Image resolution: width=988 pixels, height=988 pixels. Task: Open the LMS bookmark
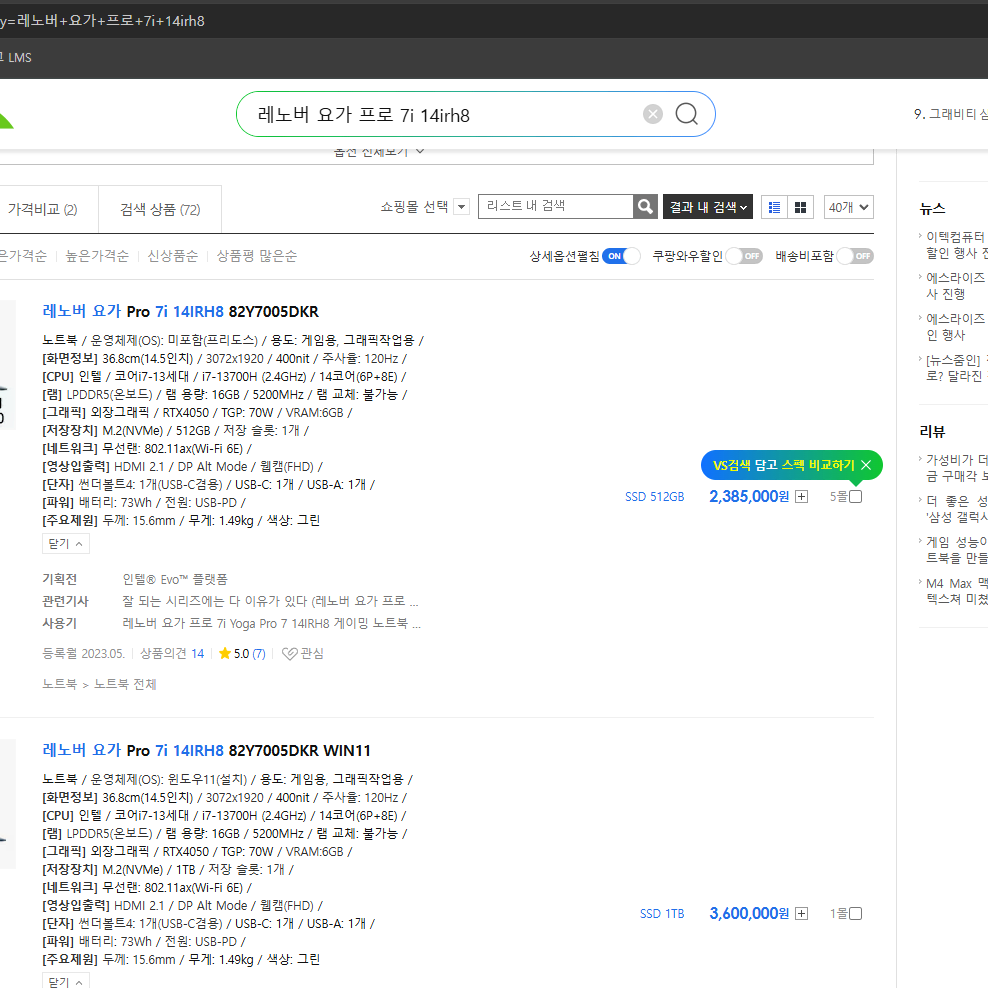pyautogui.click(x=20, y=57)
